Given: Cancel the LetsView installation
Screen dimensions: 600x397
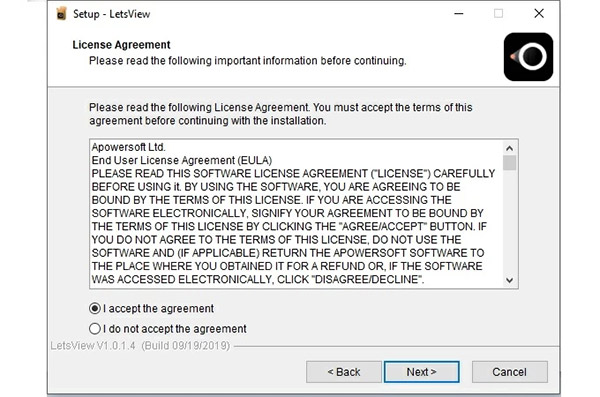Looking at the screenshot, I should [509, 372].
